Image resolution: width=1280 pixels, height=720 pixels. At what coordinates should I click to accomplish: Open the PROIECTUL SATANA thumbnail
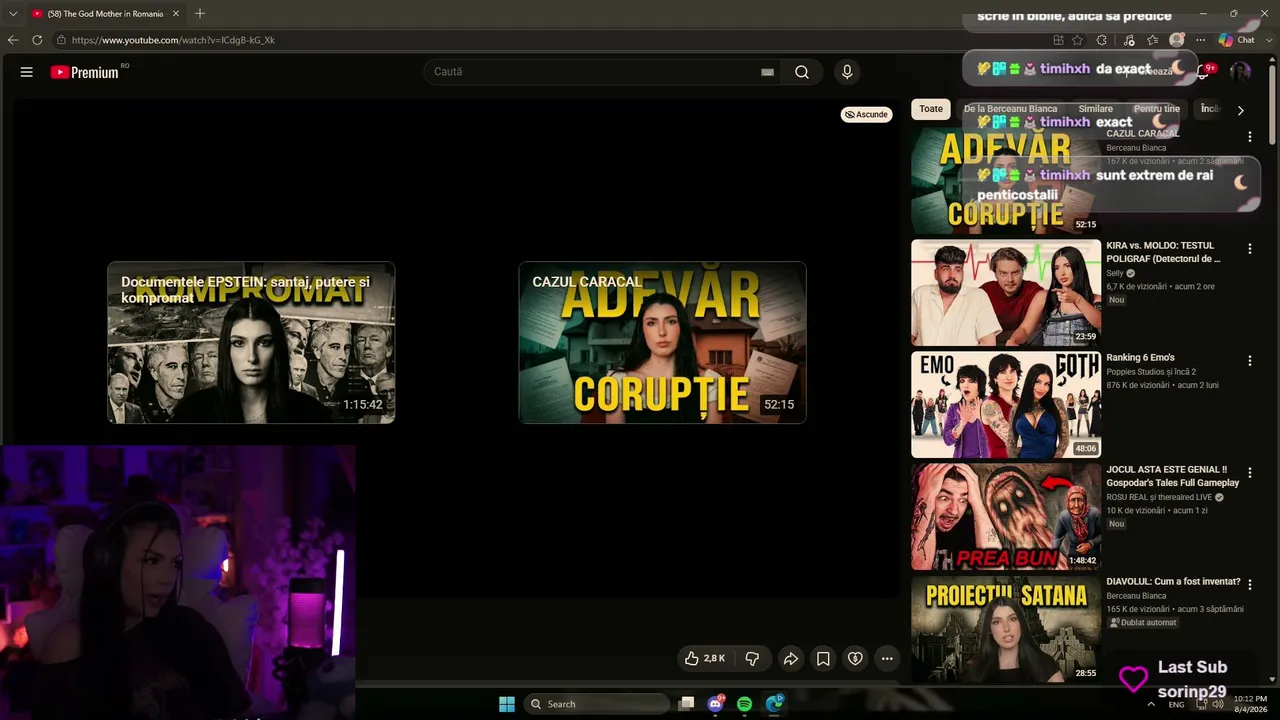(x=1006, y=628)
